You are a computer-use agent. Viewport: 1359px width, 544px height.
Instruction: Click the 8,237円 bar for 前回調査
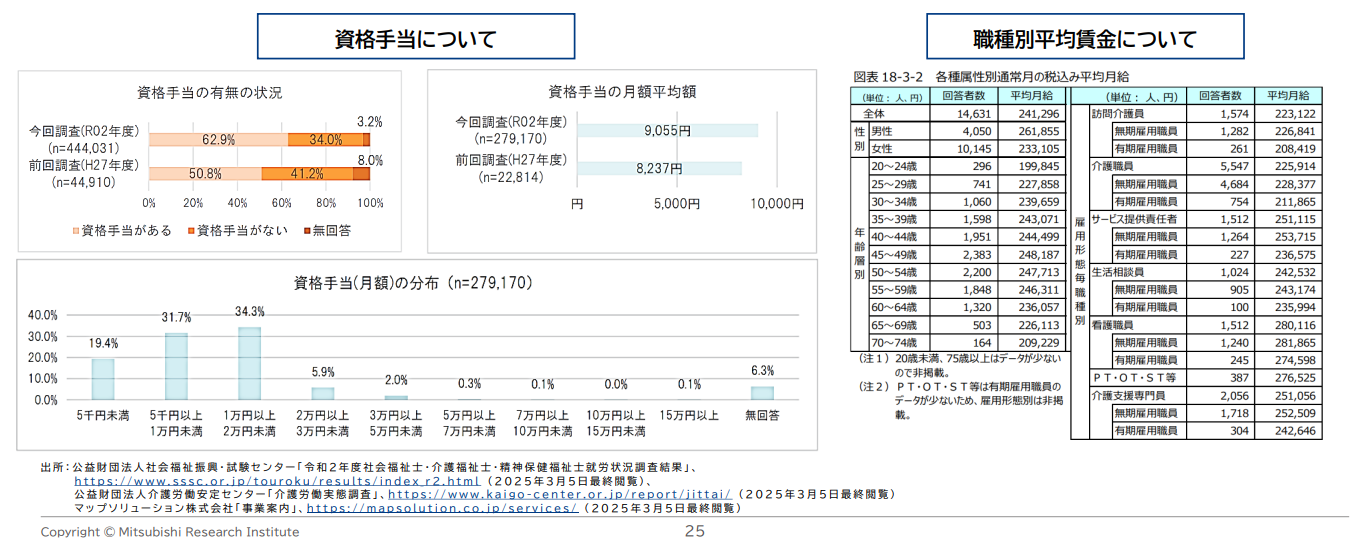coord(659,168)
